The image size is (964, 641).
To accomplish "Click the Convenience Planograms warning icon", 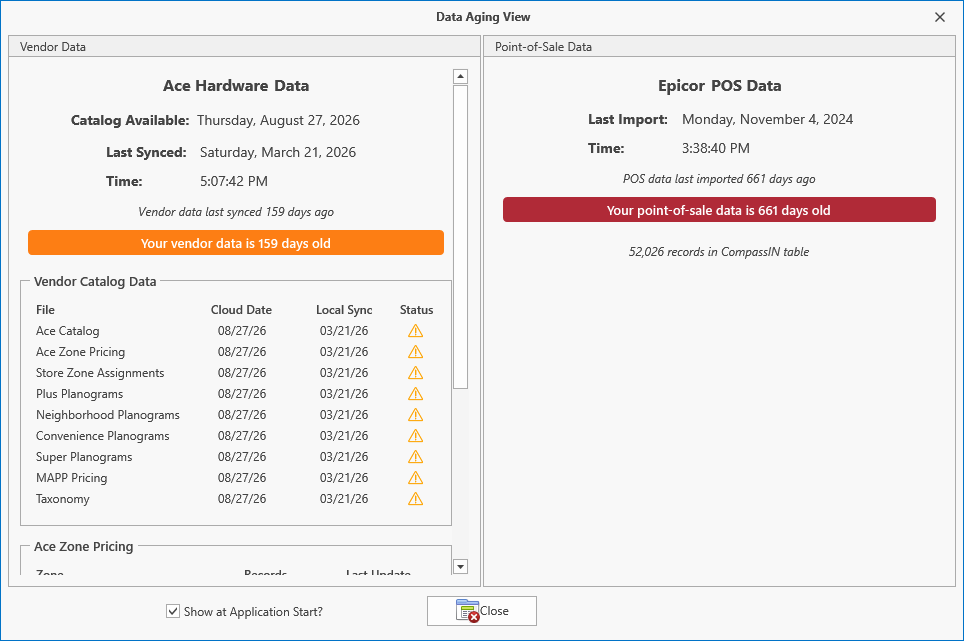I will pyautogui.click(x=416, y=436).
